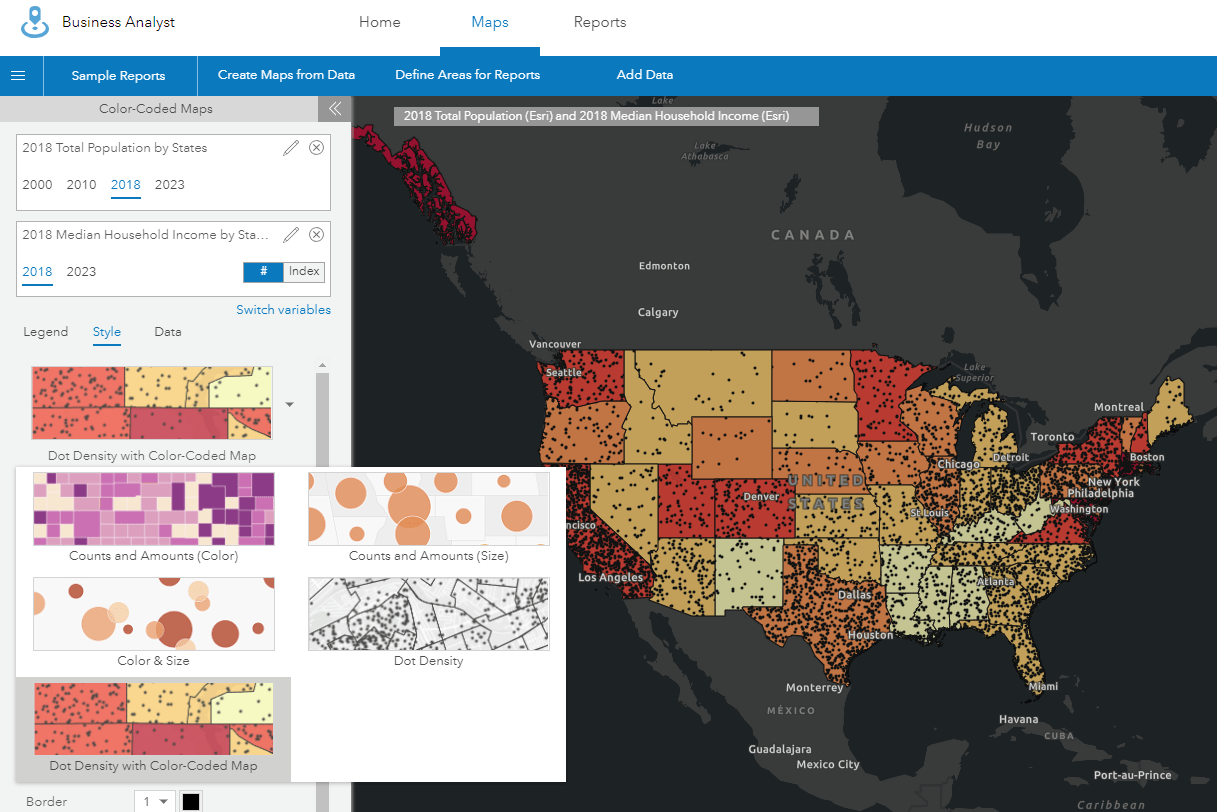Edit the 2018 Total Population by States layer
Viewport: 1217px width, 812px height.
tap(290, 147)
